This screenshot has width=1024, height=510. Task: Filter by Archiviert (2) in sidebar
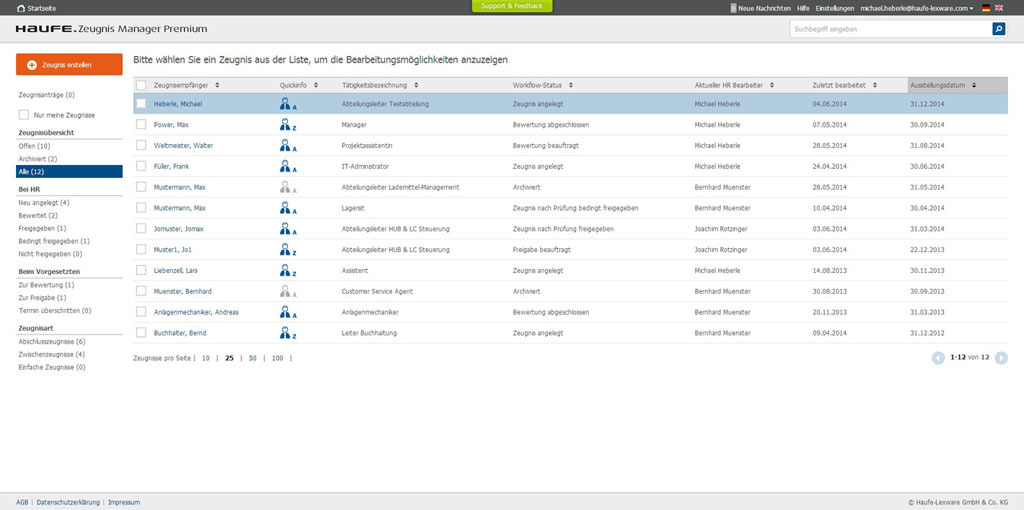click(38, 159)
